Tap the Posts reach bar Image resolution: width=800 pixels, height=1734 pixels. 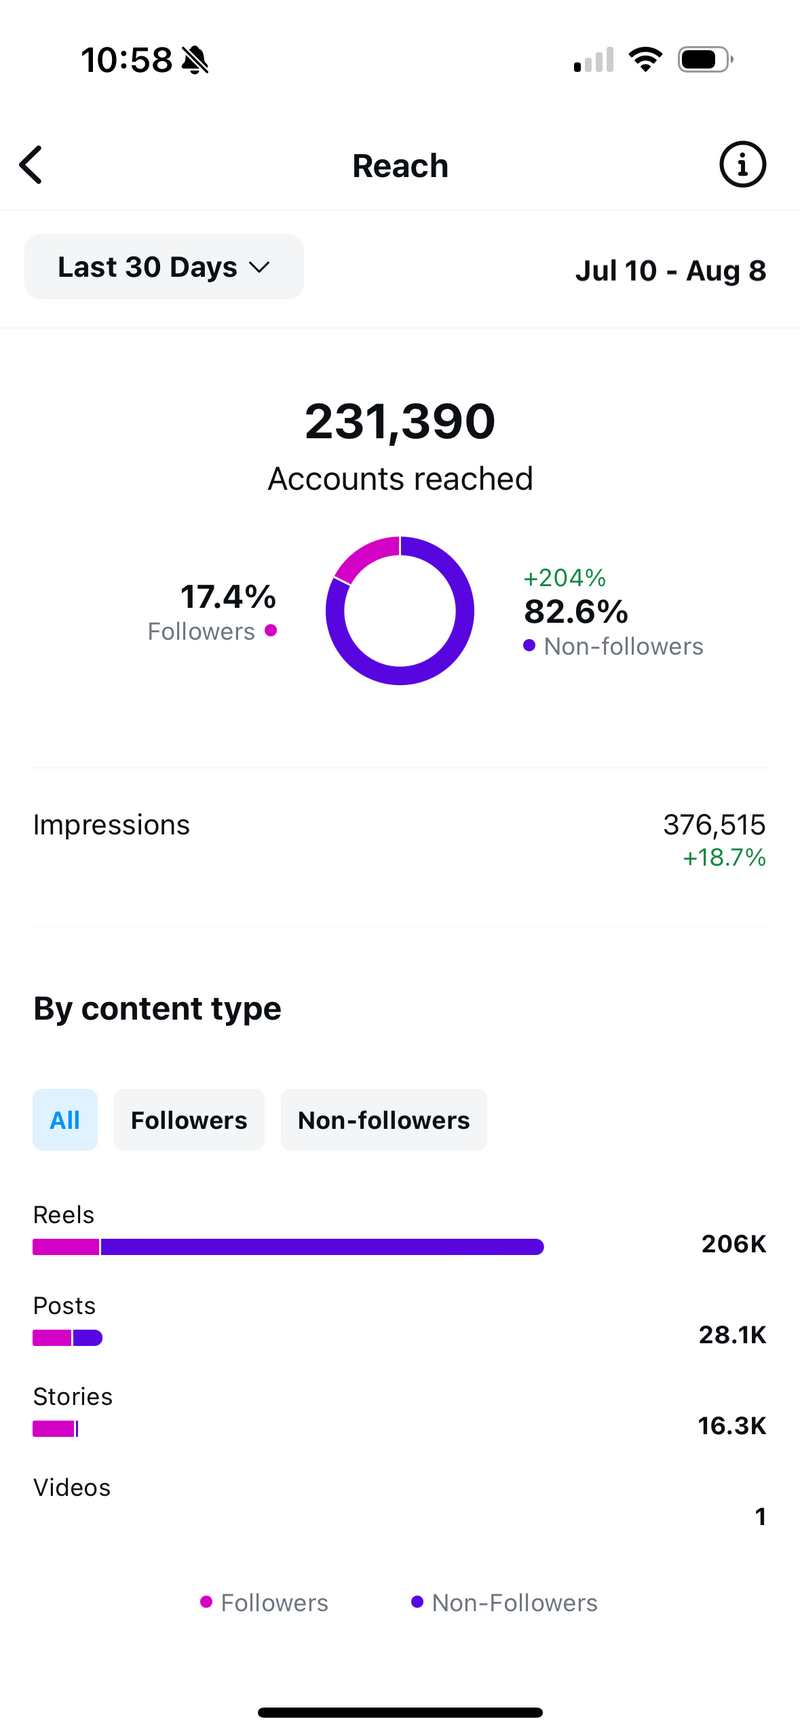click(x=67, y=1338)
